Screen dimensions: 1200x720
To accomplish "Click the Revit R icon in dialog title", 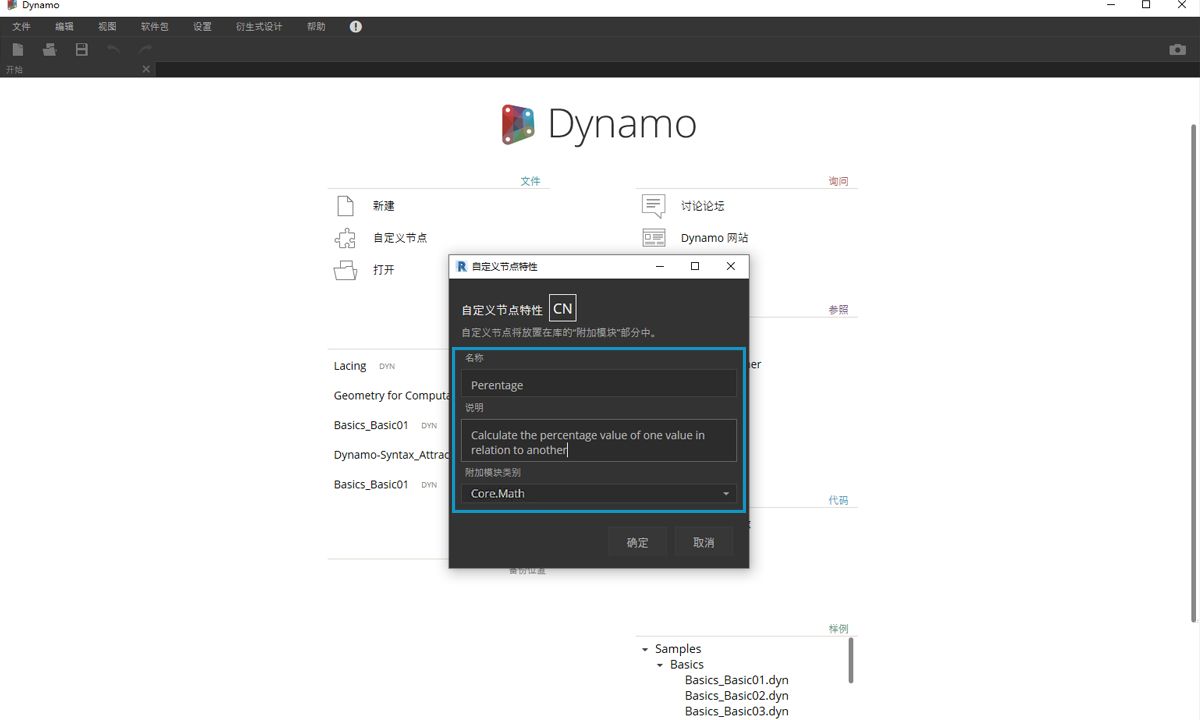I will [461, 266].
